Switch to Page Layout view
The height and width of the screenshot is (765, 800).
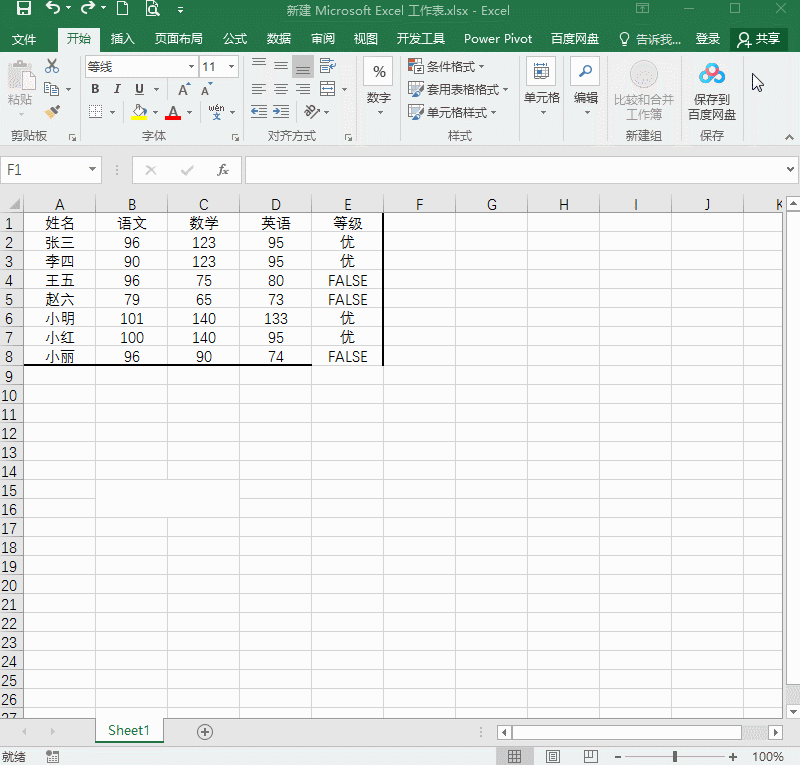click(552, 757)
